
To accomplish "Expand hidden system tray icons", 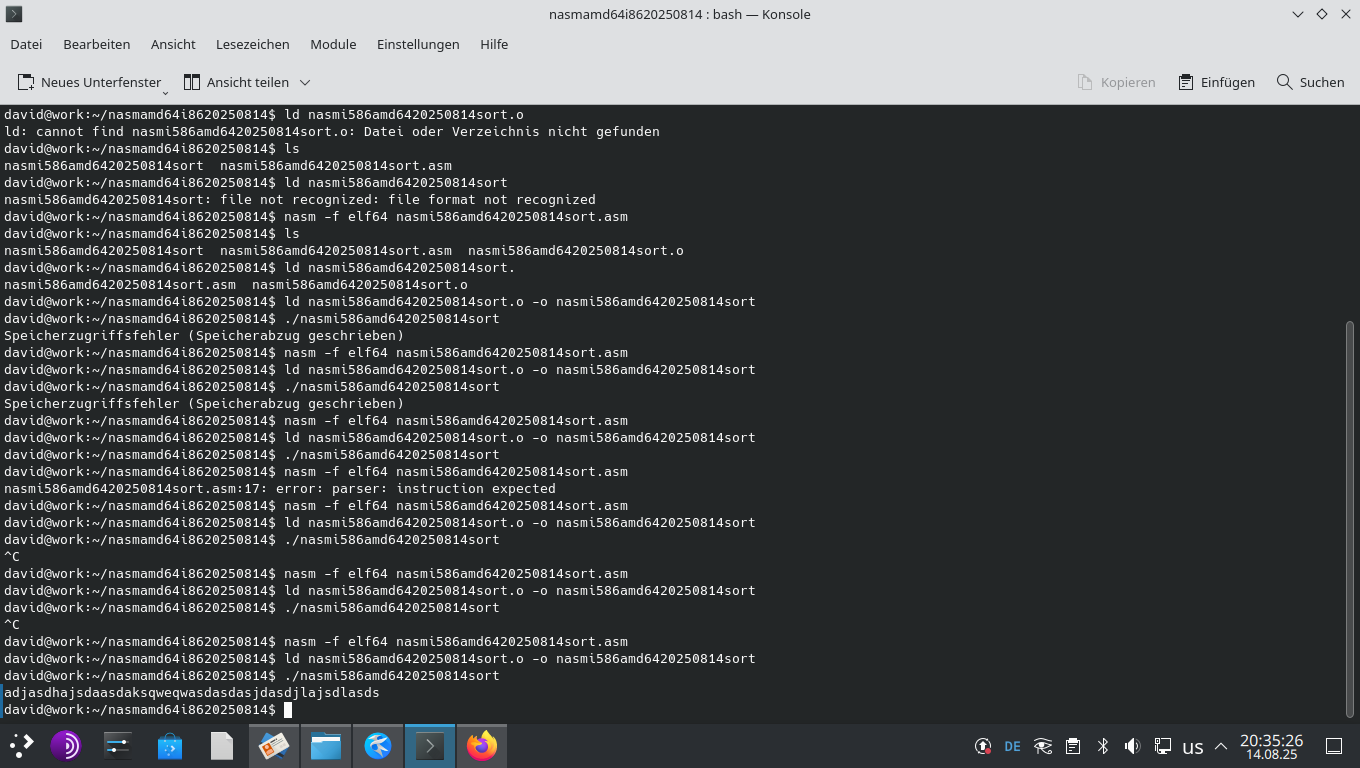I will coord(1221,746).
